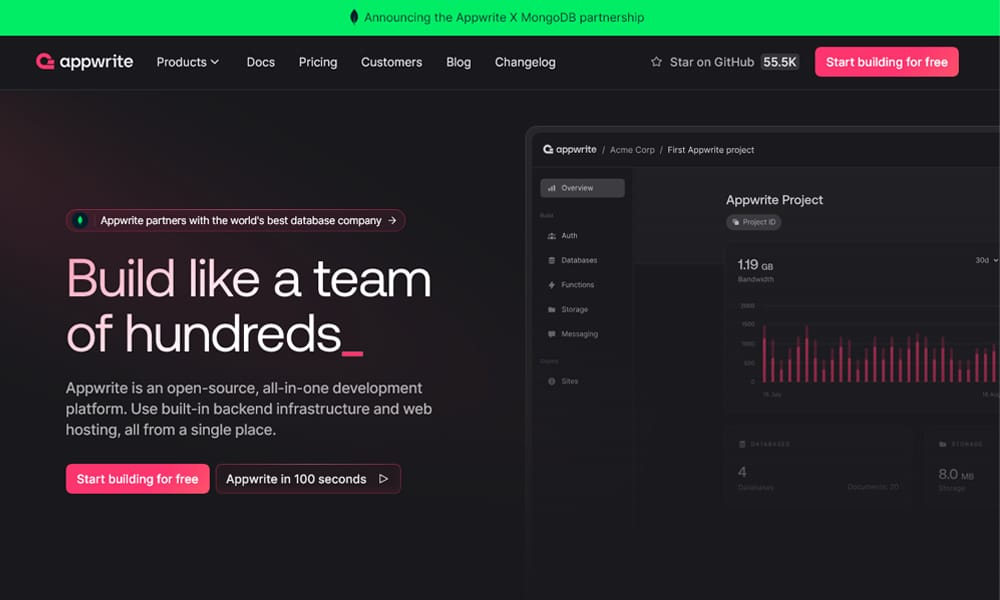The height and width of the screenshot is (600, 1000).
Task: Click the 55.5K GitHub stars badge
Action: tap(779, 62)
